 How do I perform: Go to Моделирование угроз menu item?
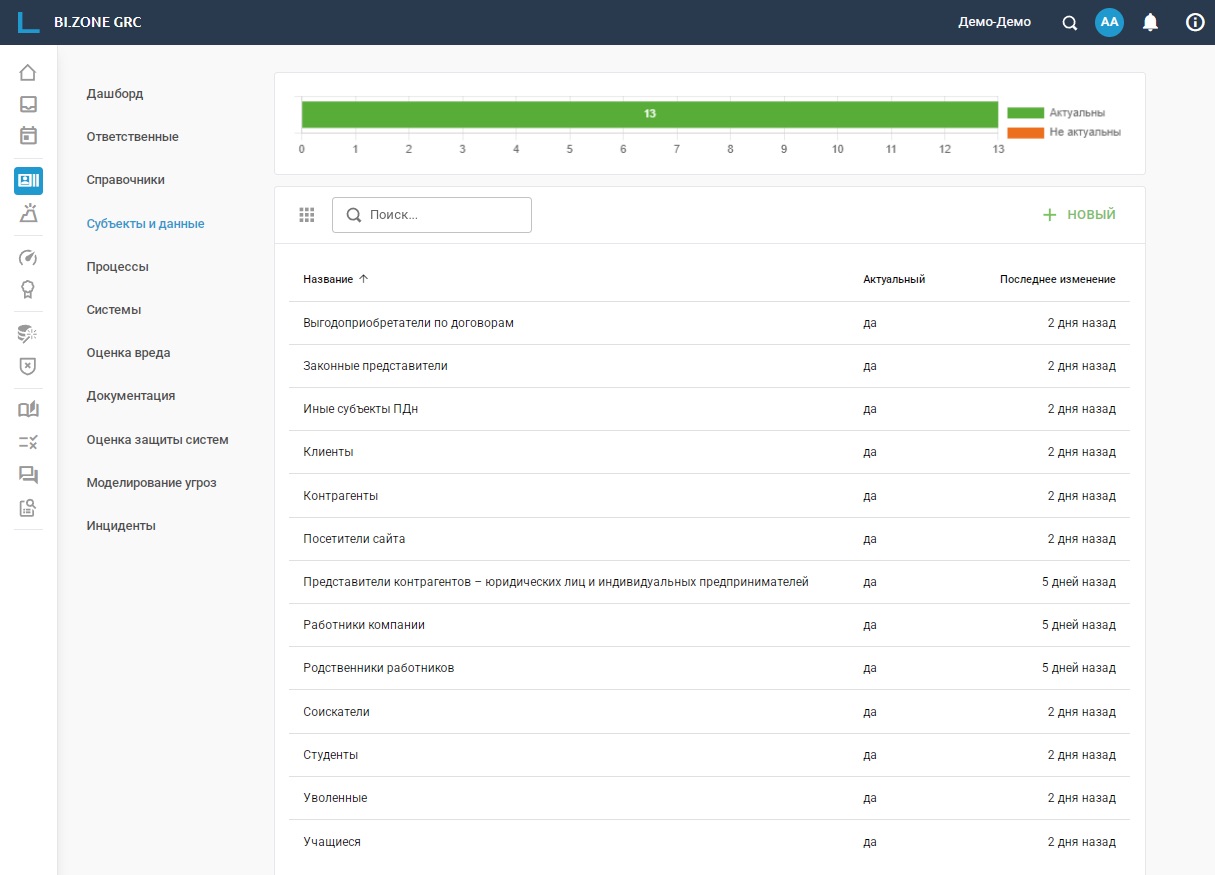coord(151,483)
